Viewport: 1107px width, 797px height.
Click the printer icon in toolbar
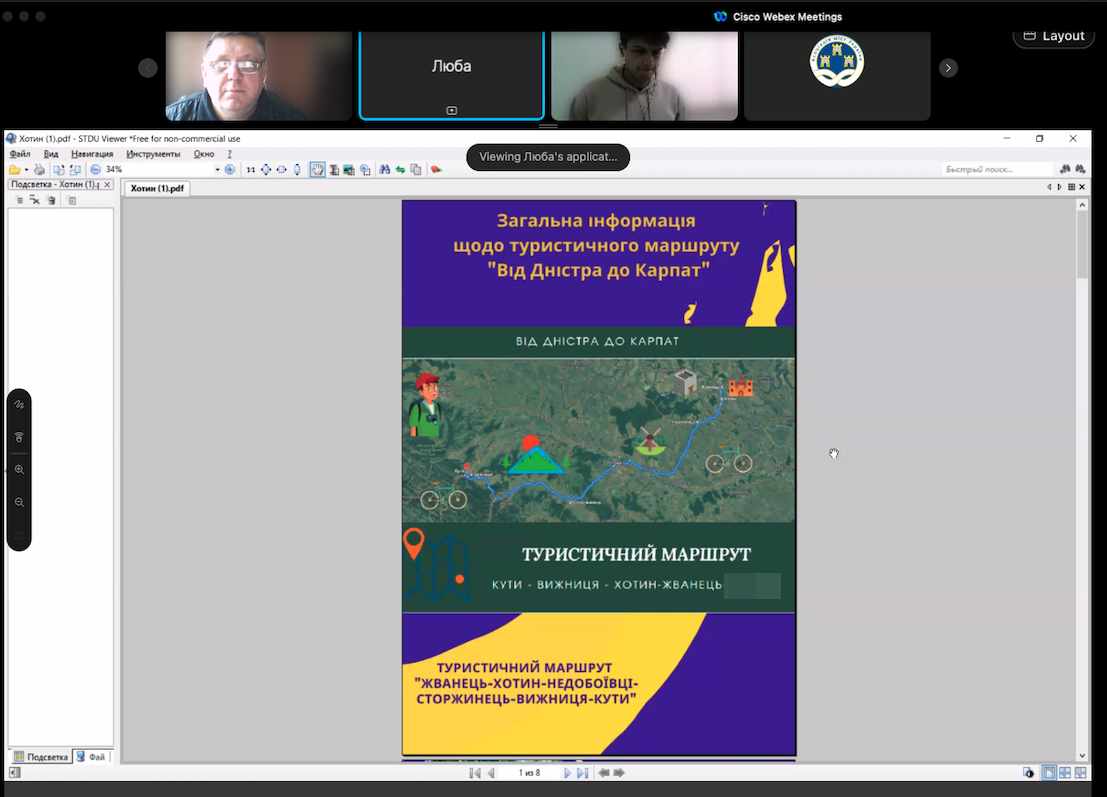39,170
